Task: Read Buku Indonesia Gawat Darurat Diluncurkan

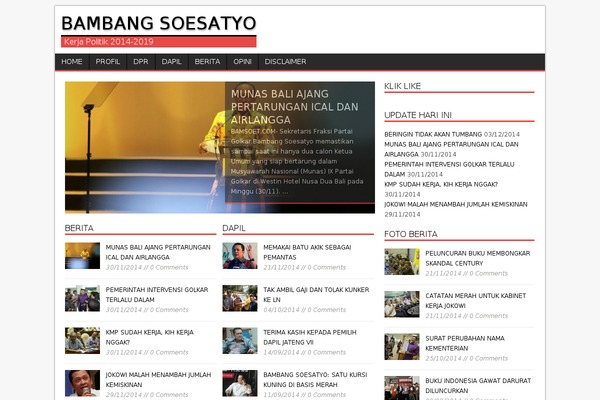Action: coord(478,386)
